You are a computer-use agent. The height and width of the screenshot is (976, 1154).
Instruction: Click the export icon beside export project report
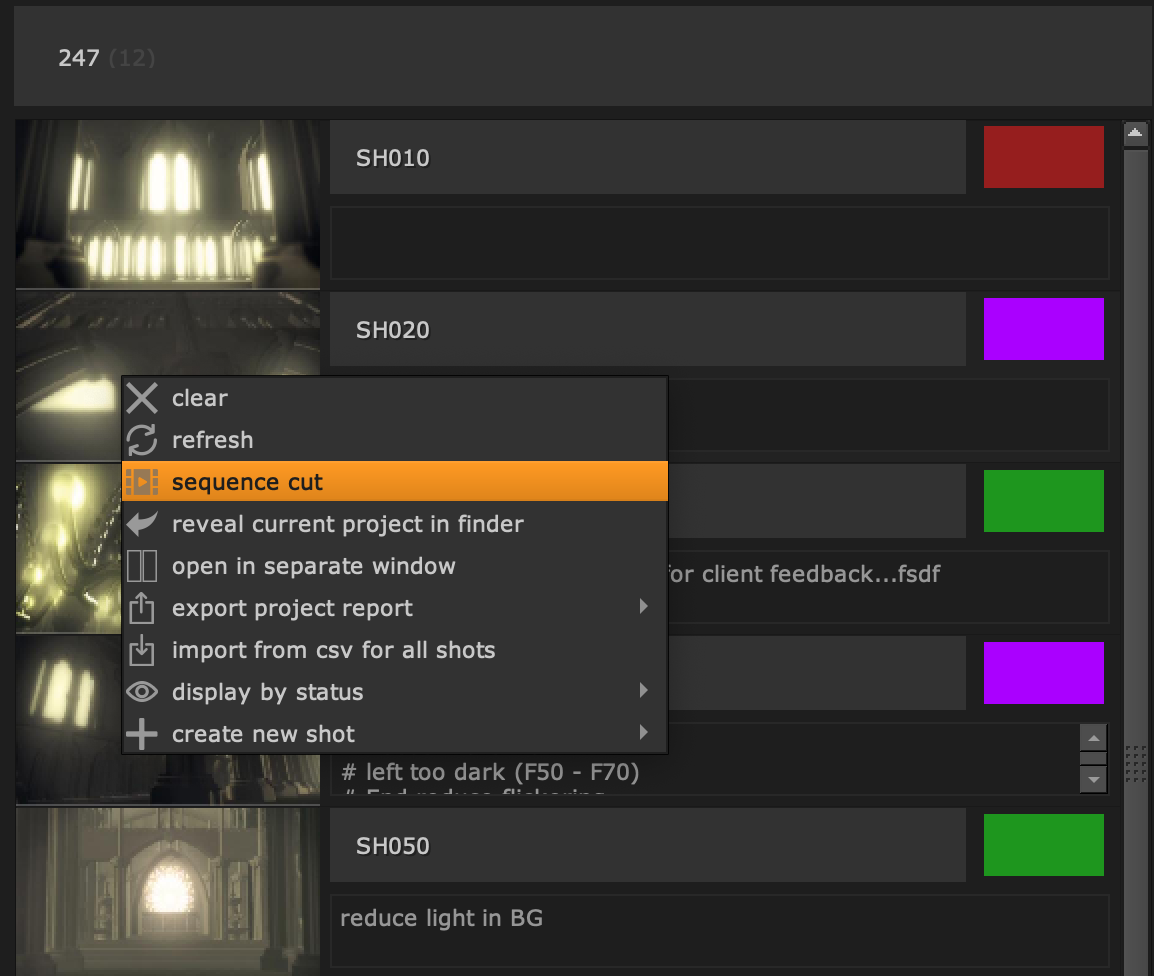point(141,607)
